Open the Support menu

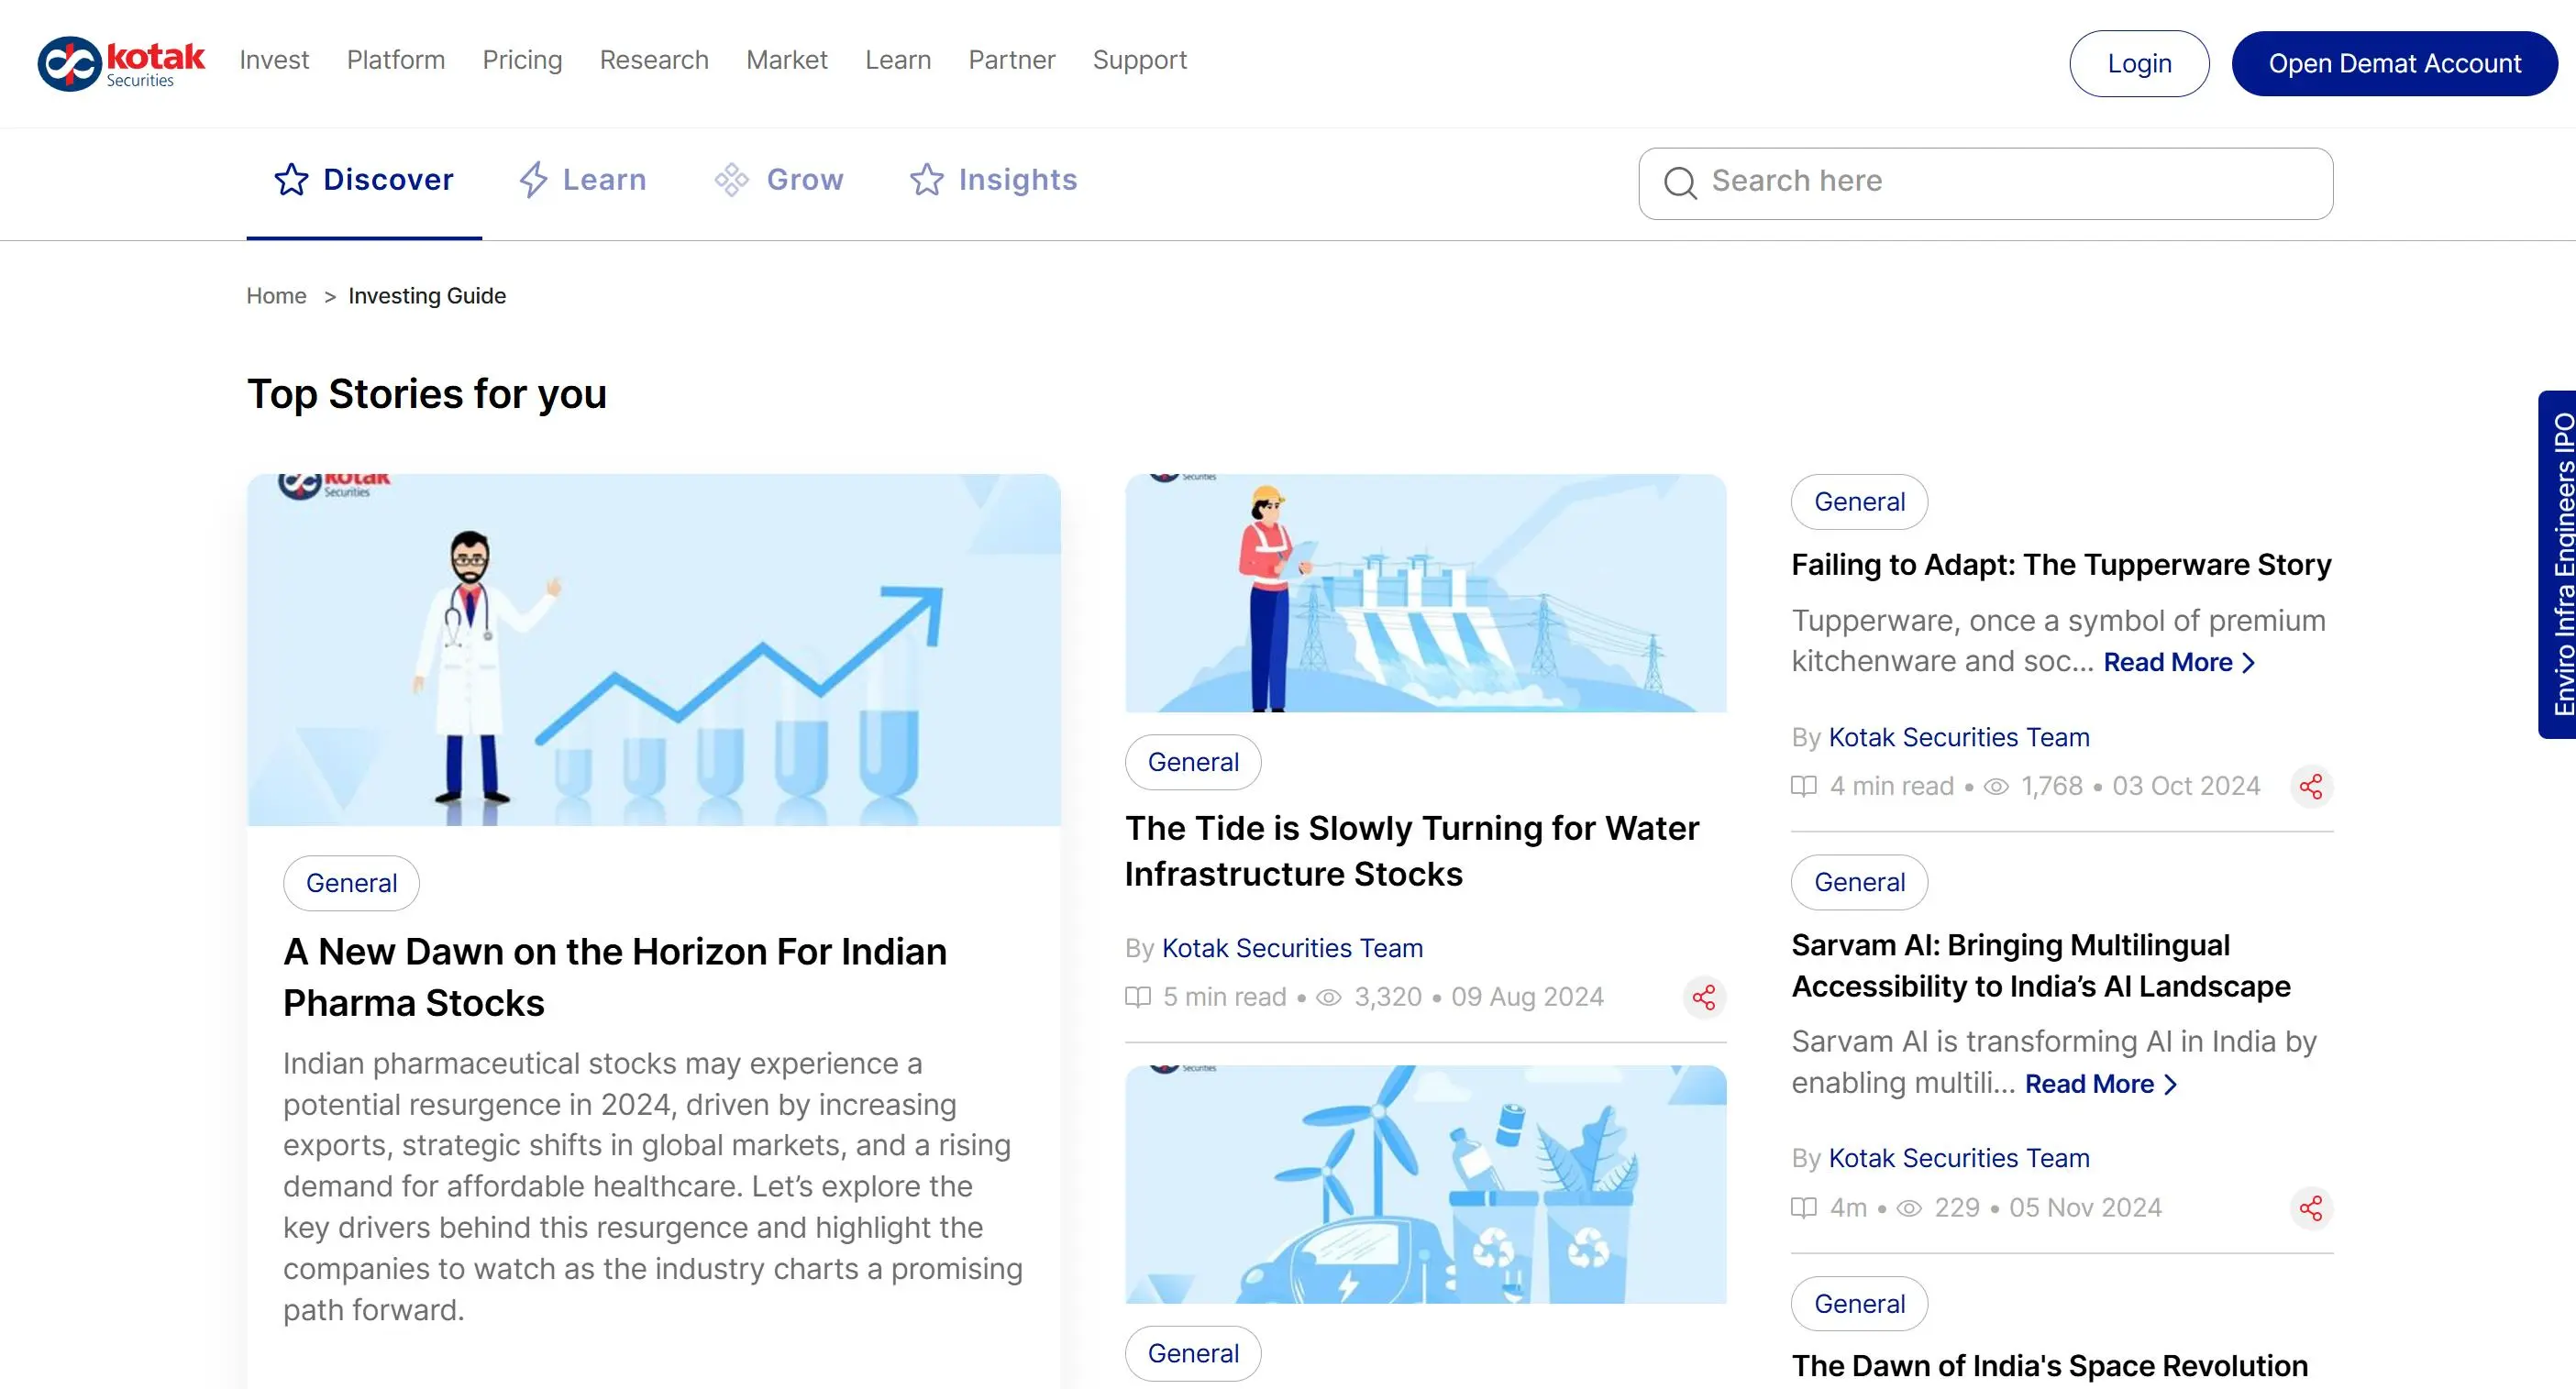coord(1140,60)
